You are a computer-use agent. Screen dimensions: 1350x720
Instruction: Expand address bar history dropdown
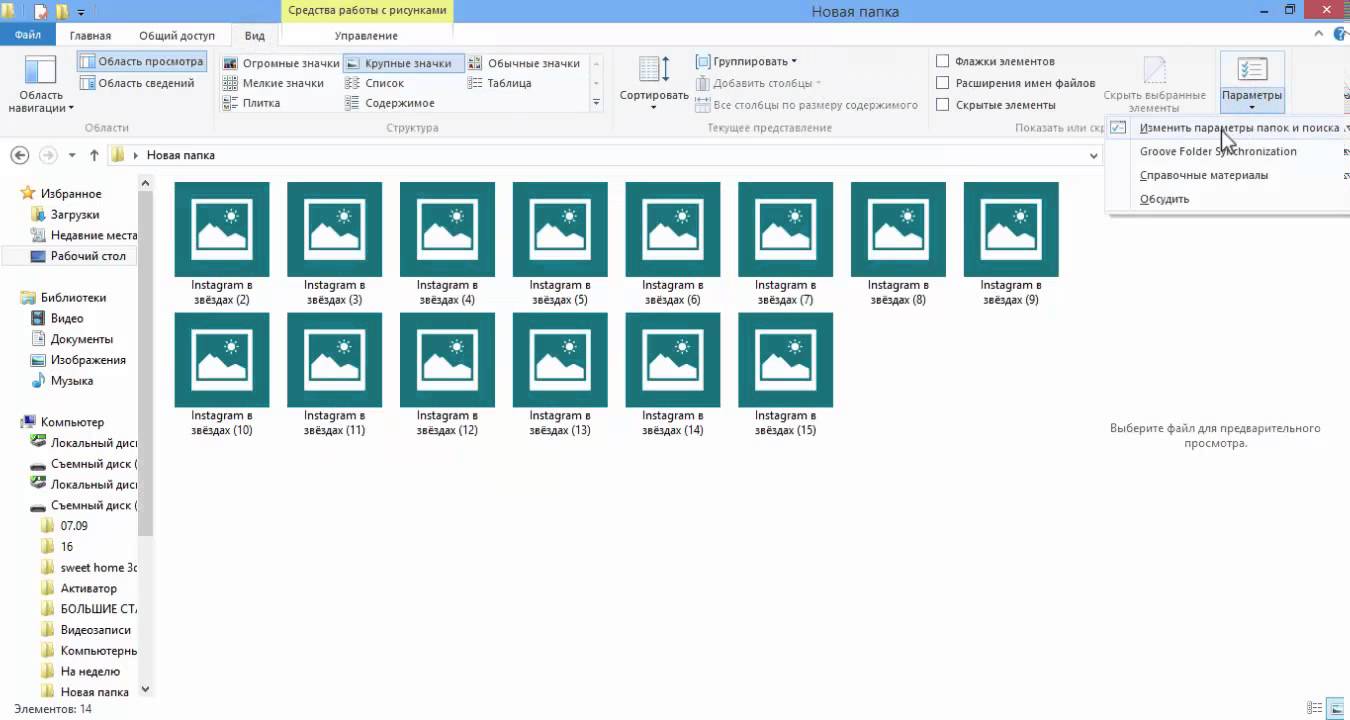pos(1094,156)
